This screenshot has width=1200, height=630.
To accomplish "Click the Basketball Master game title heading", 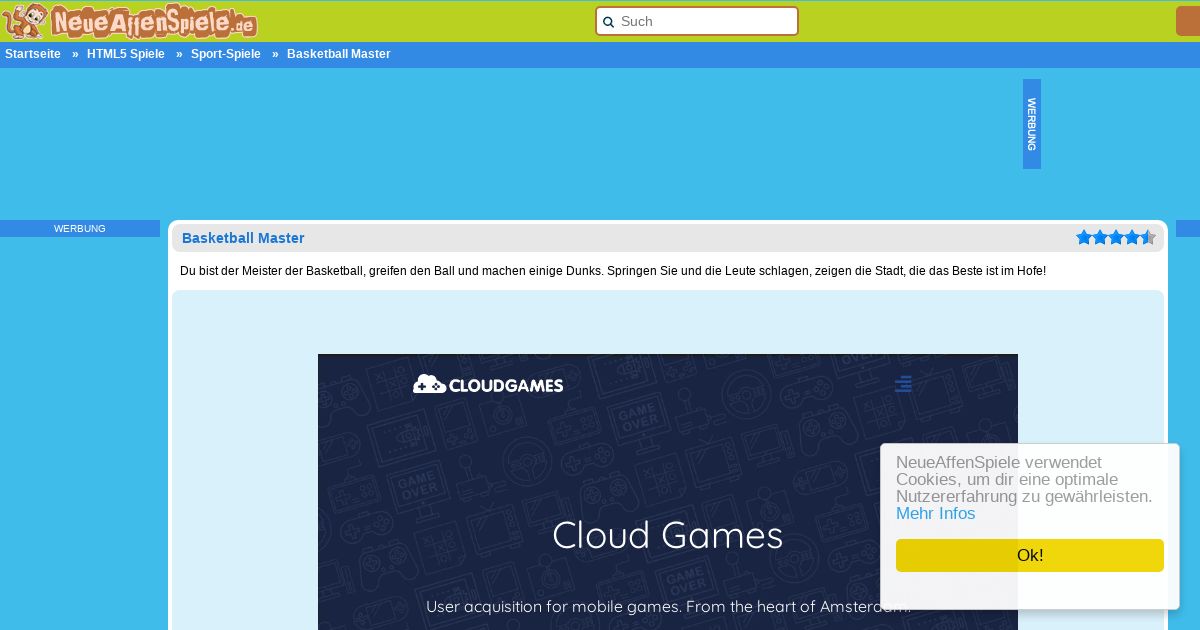I will coord(243,238).
